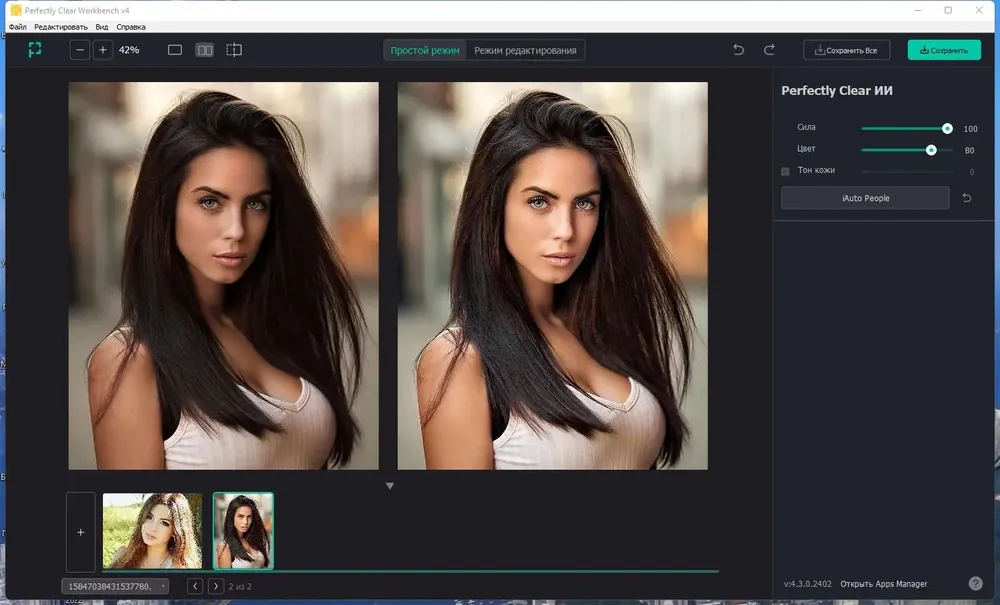
Task: Open the Файл menu
Action: point(17,27)
